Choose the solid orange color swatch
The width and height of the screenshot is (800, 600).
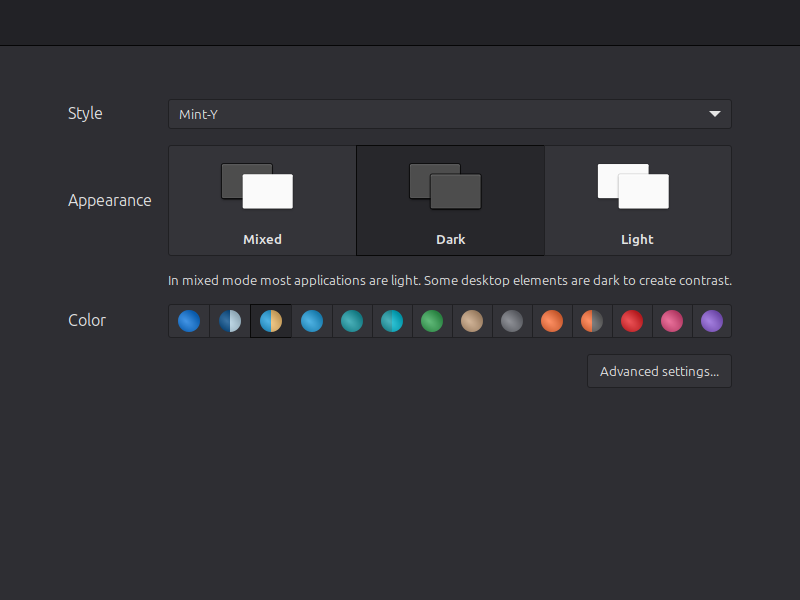552,321
